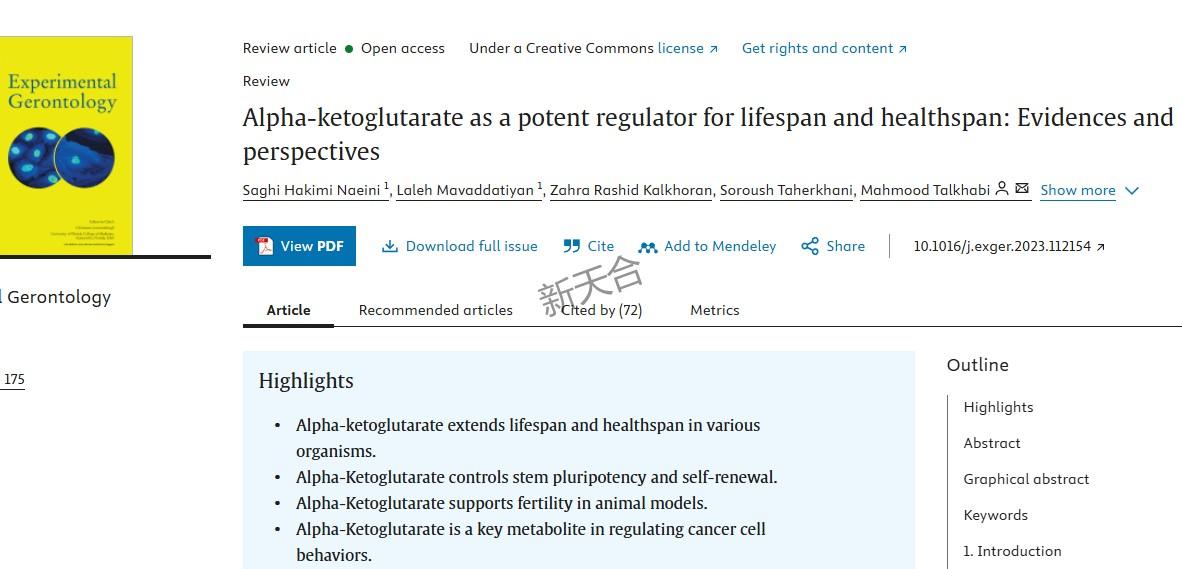
Task: Switch to the Metrics tab
Action: click(715, 310)
